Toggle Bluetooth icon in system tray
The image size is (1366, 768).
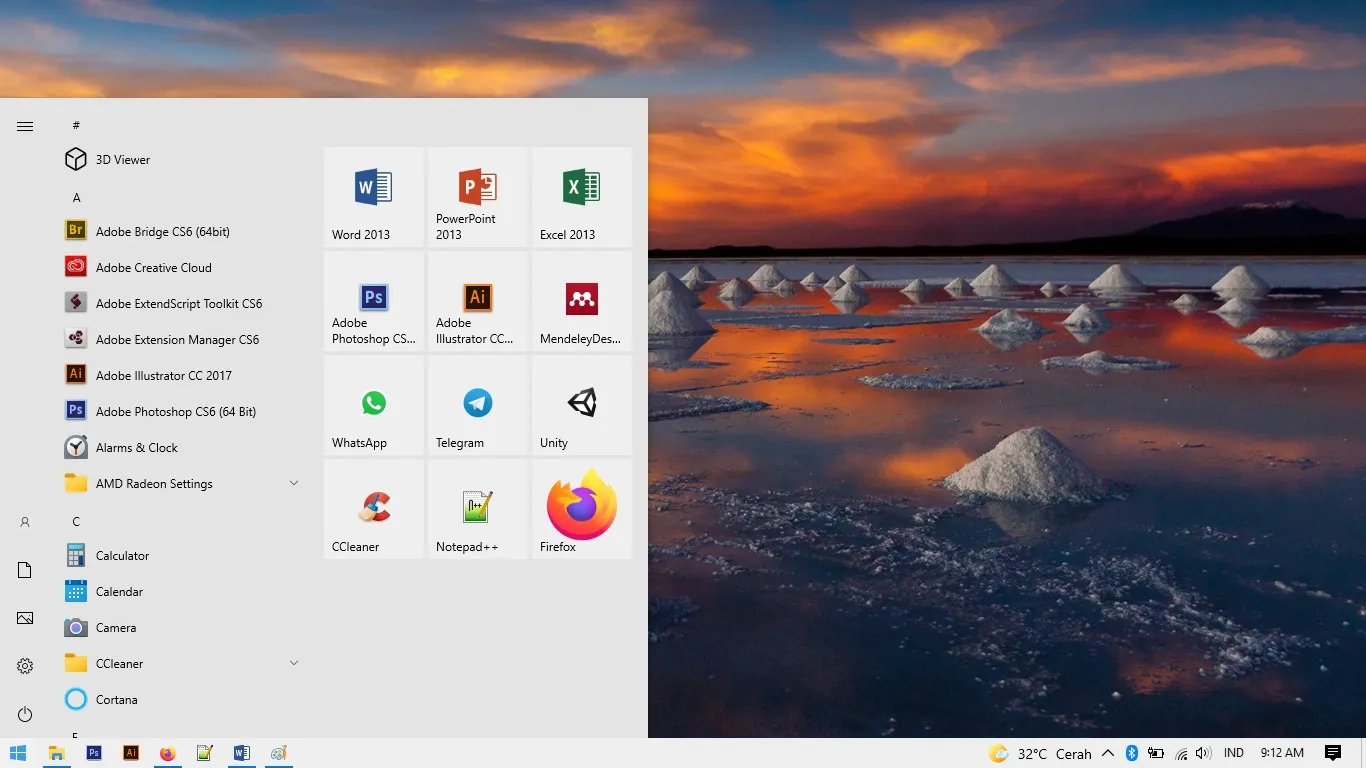click(x=1132, y=753)
